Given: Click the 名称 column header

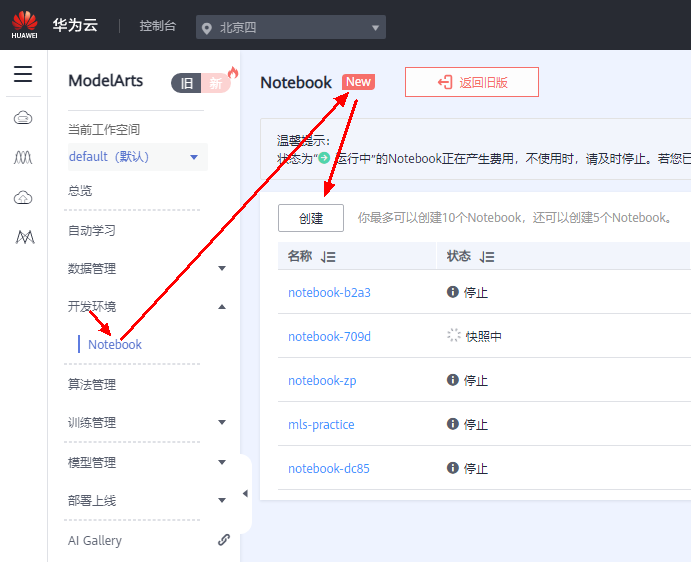Looking at the screenshot, I should 300,256.
